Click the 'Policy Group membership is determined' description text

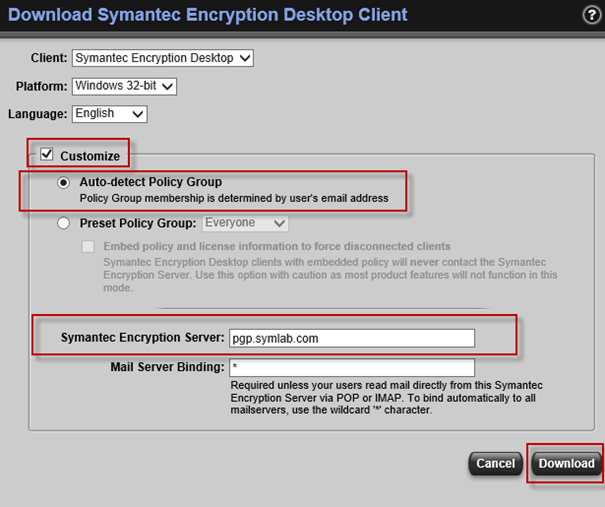[x=231, y=199]
